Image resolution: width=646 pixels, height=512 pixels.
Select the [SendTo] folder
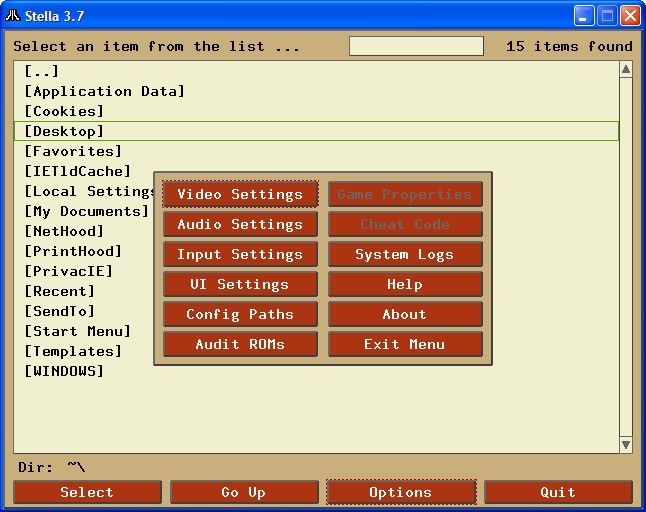(x=60, y=311)
